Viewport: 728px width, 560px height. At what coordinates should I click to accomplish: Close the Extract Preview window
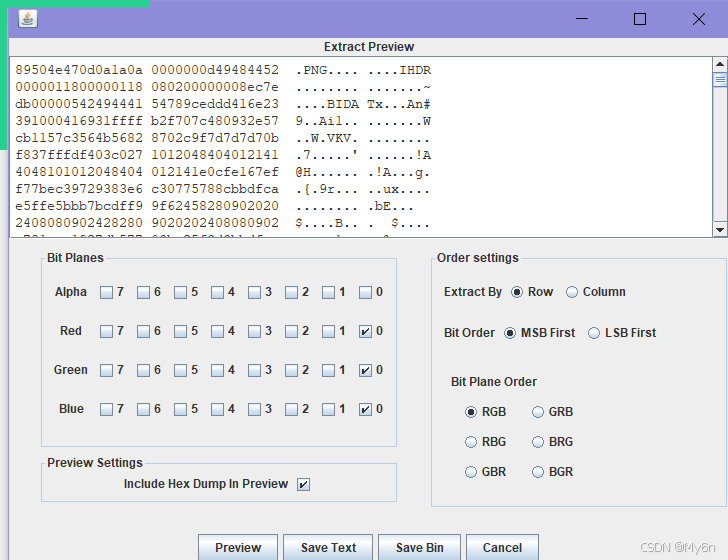coord(699,19)
